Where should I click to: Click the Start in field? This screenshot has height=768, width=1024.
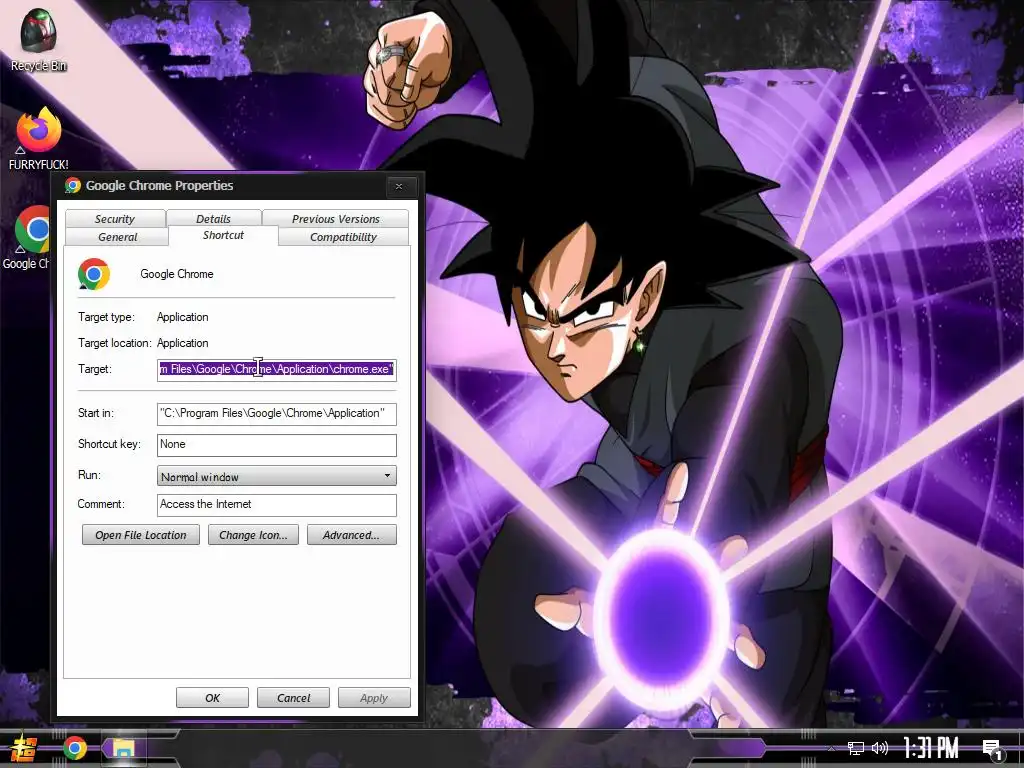pos(276,413)
